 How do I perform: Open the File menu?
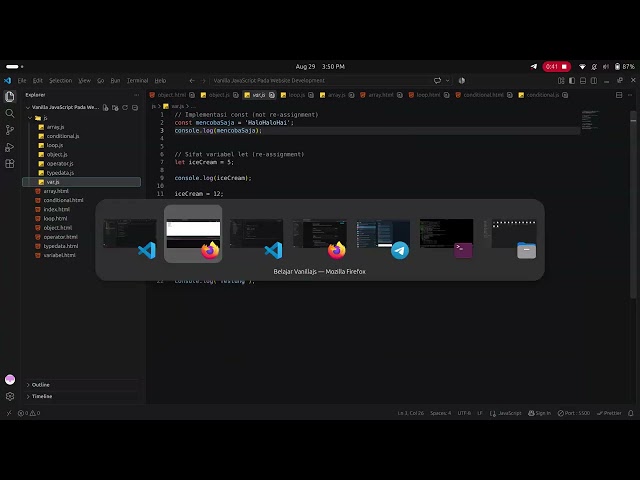(x=22, y=80)
